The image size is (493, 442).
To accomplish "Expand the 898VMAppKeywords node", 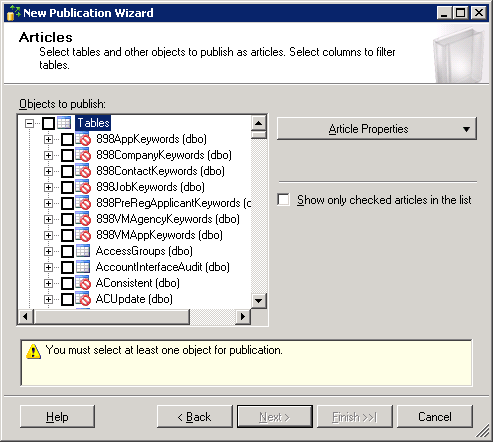I will point(48,235).
